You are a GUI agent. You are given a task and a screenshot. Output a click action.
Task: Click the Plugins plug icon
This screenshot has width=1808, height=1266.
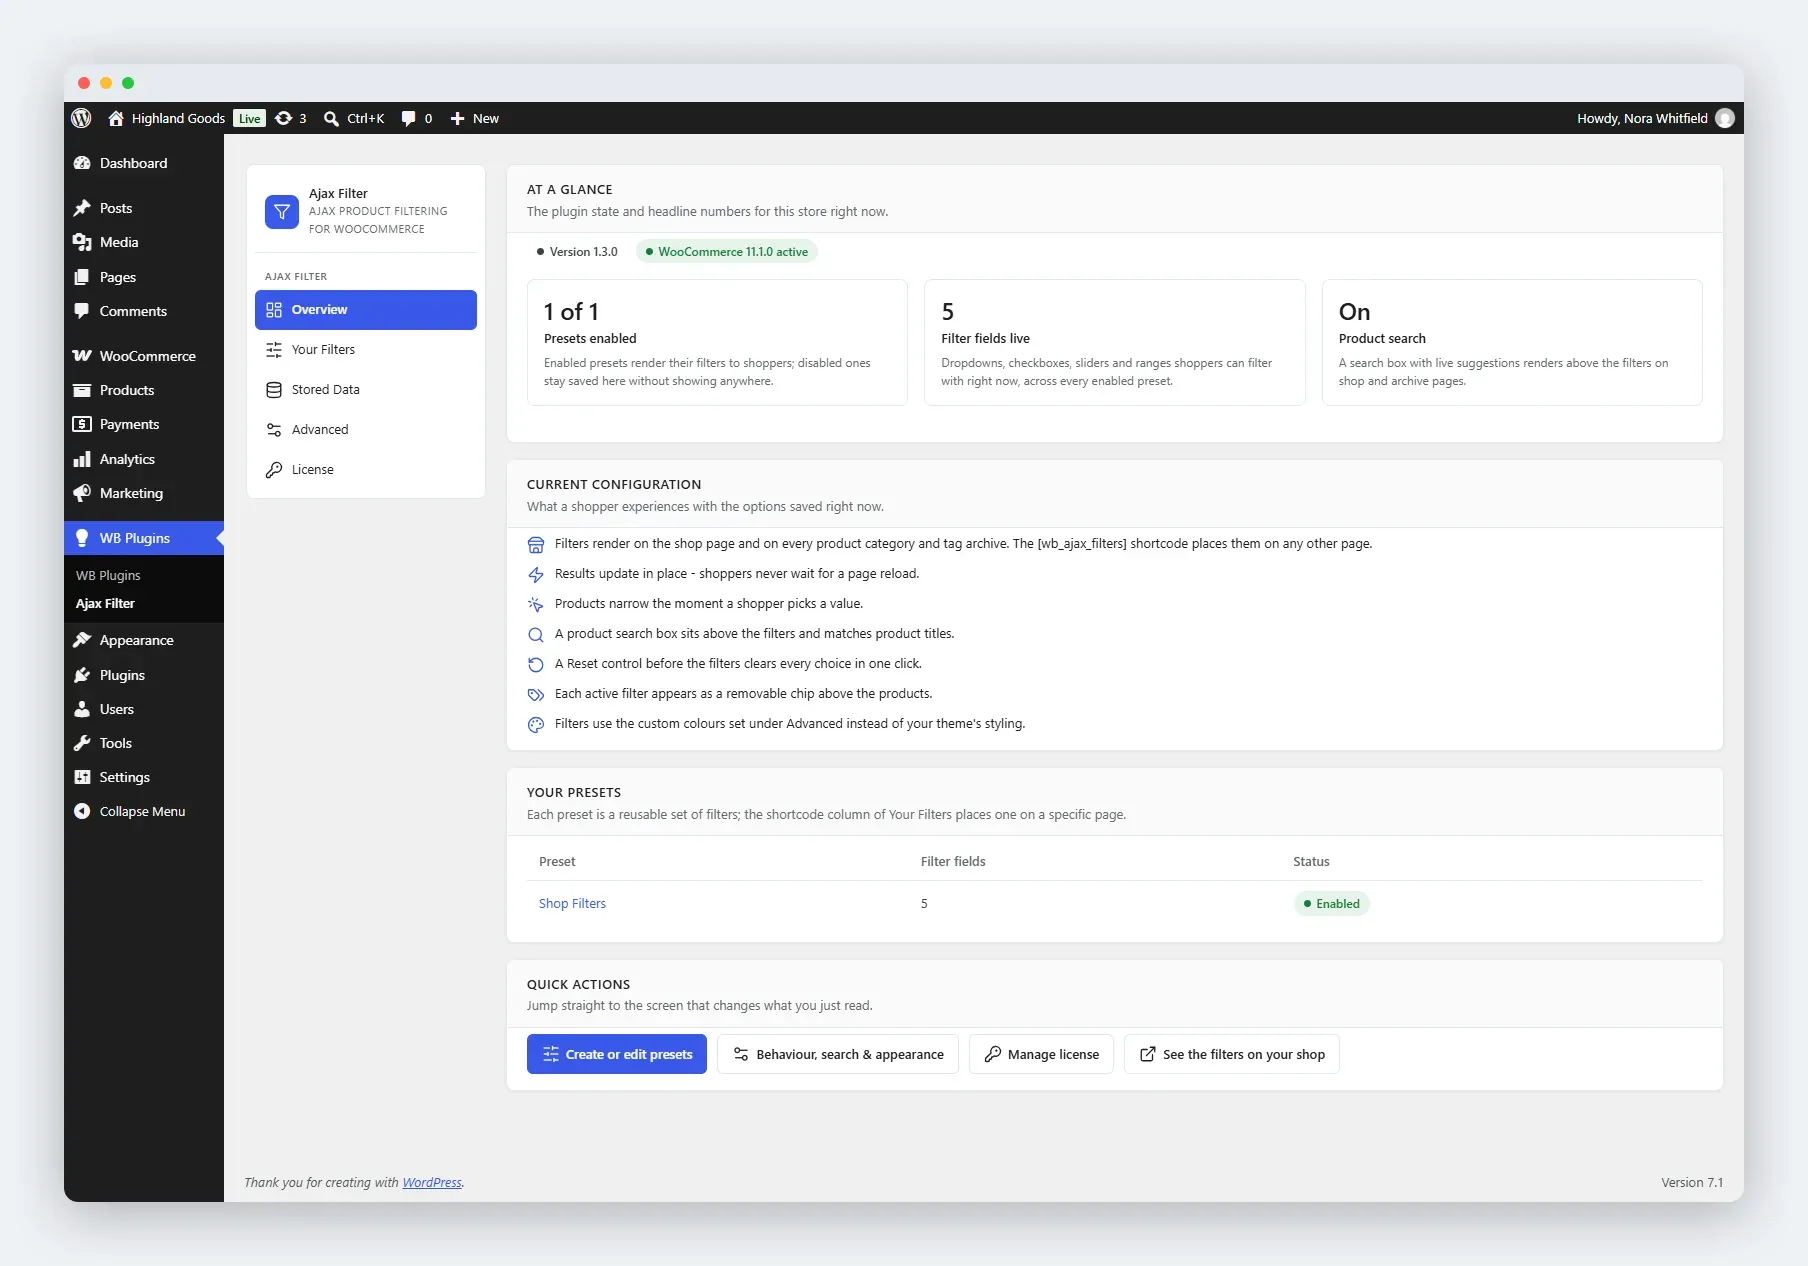(82, 675)
